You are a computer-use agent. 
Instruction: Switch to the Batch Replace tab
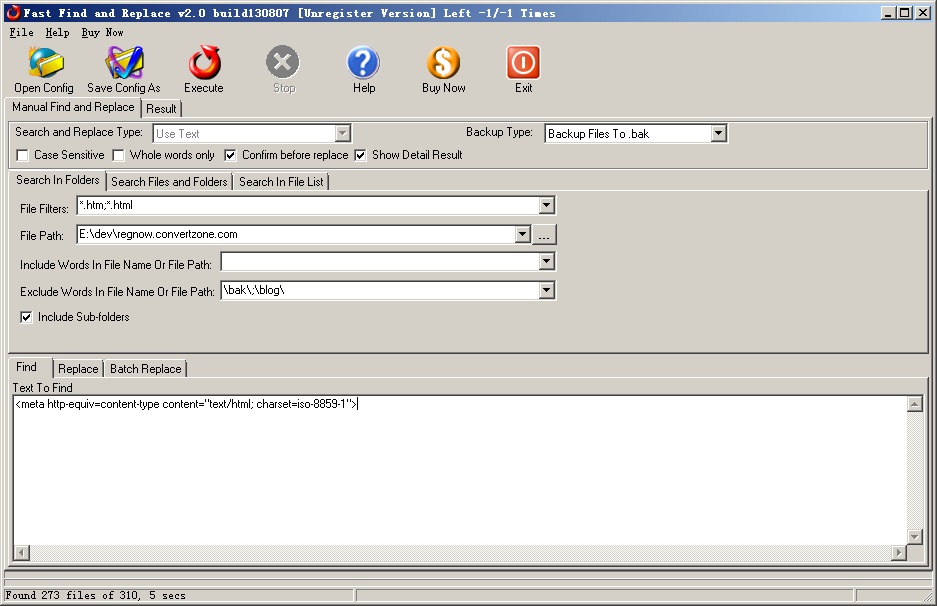coord(146,369)
